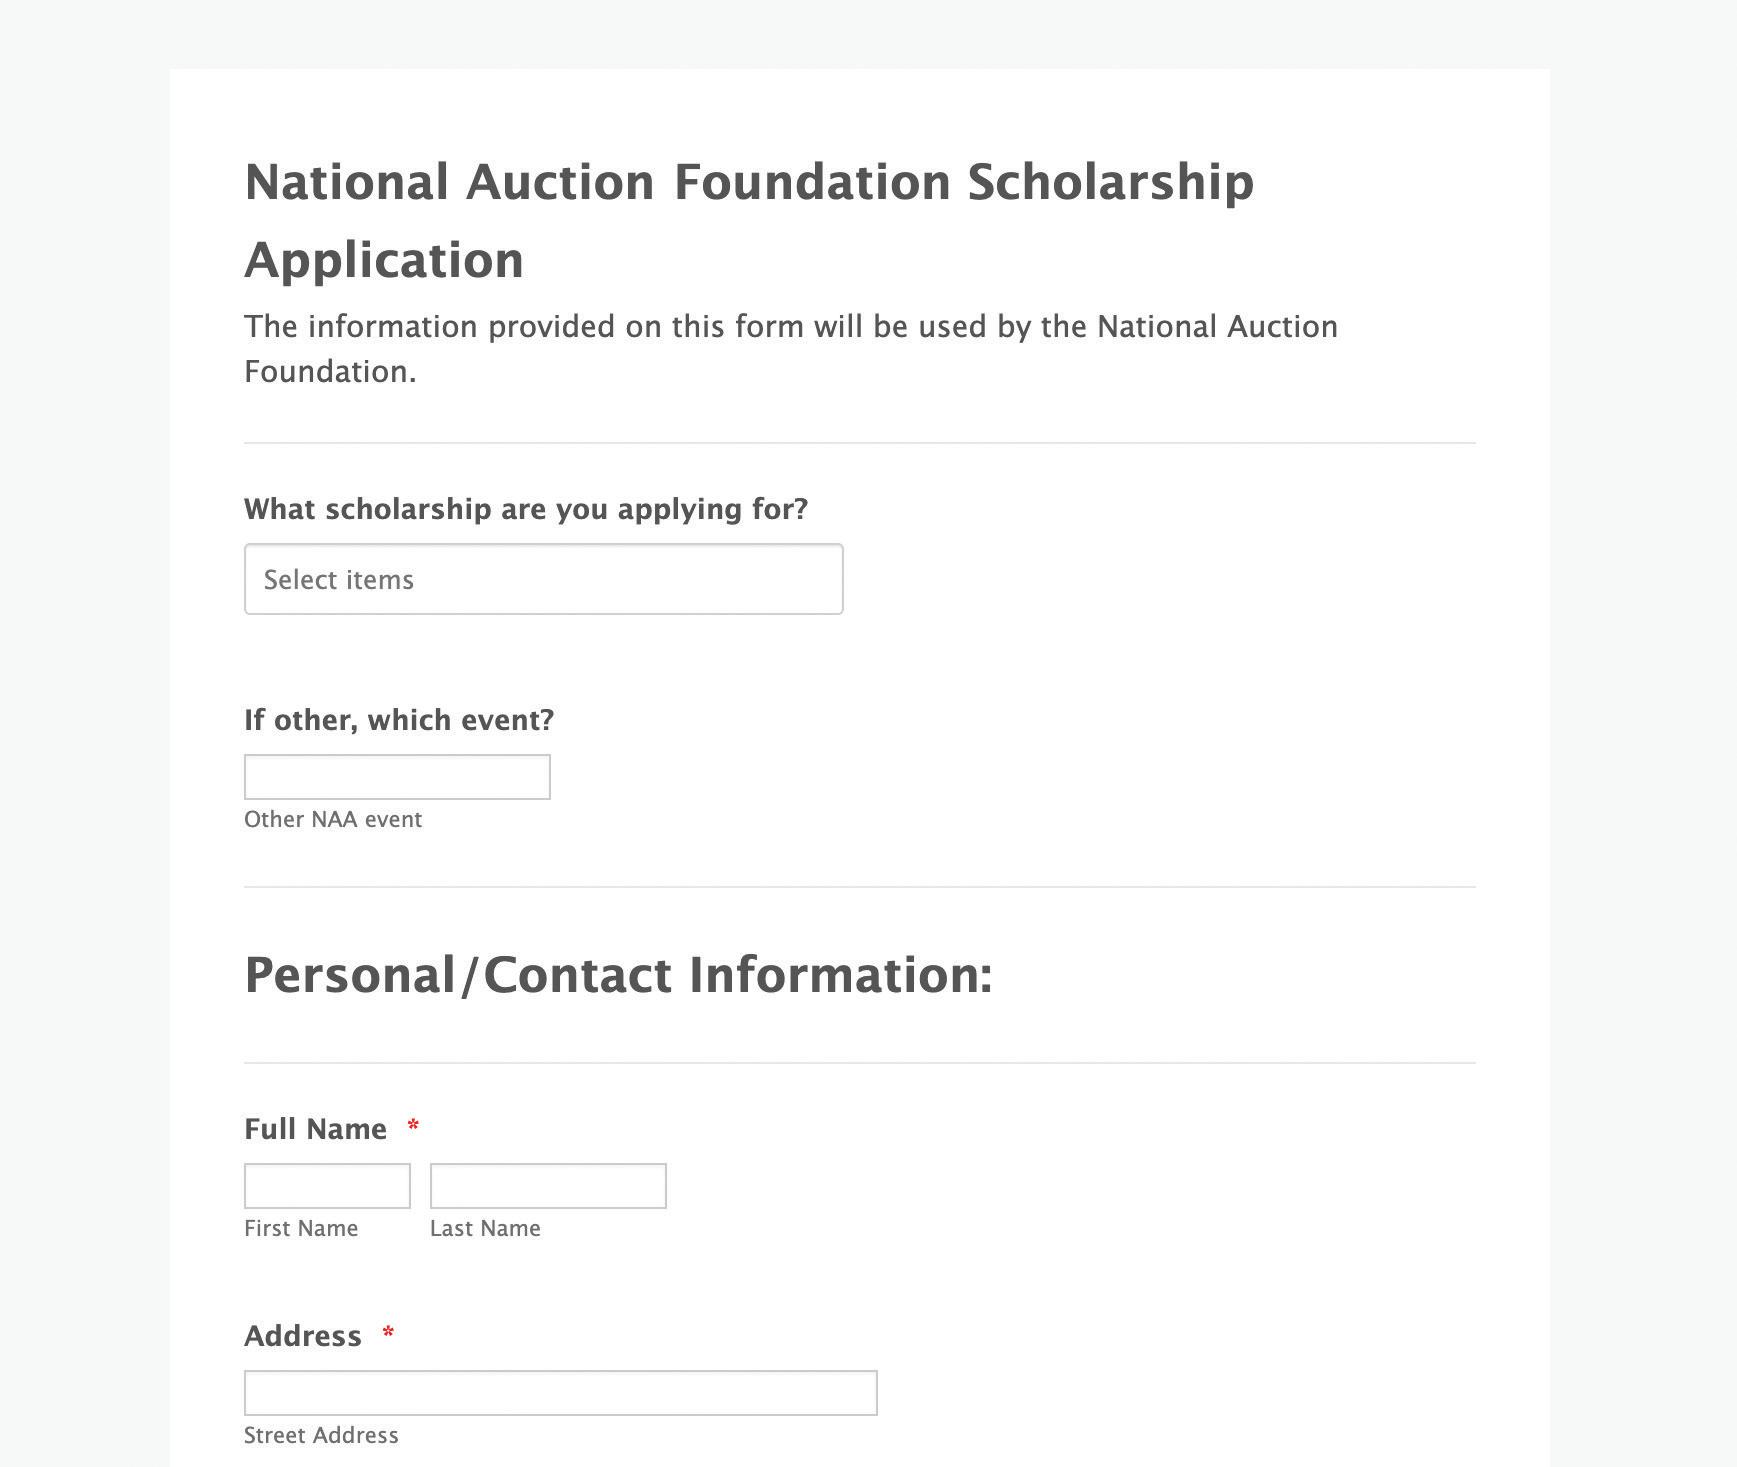Click the 'Other NAA event' text field
Screen dimensions: 1737x1467
tap(397, 777)
